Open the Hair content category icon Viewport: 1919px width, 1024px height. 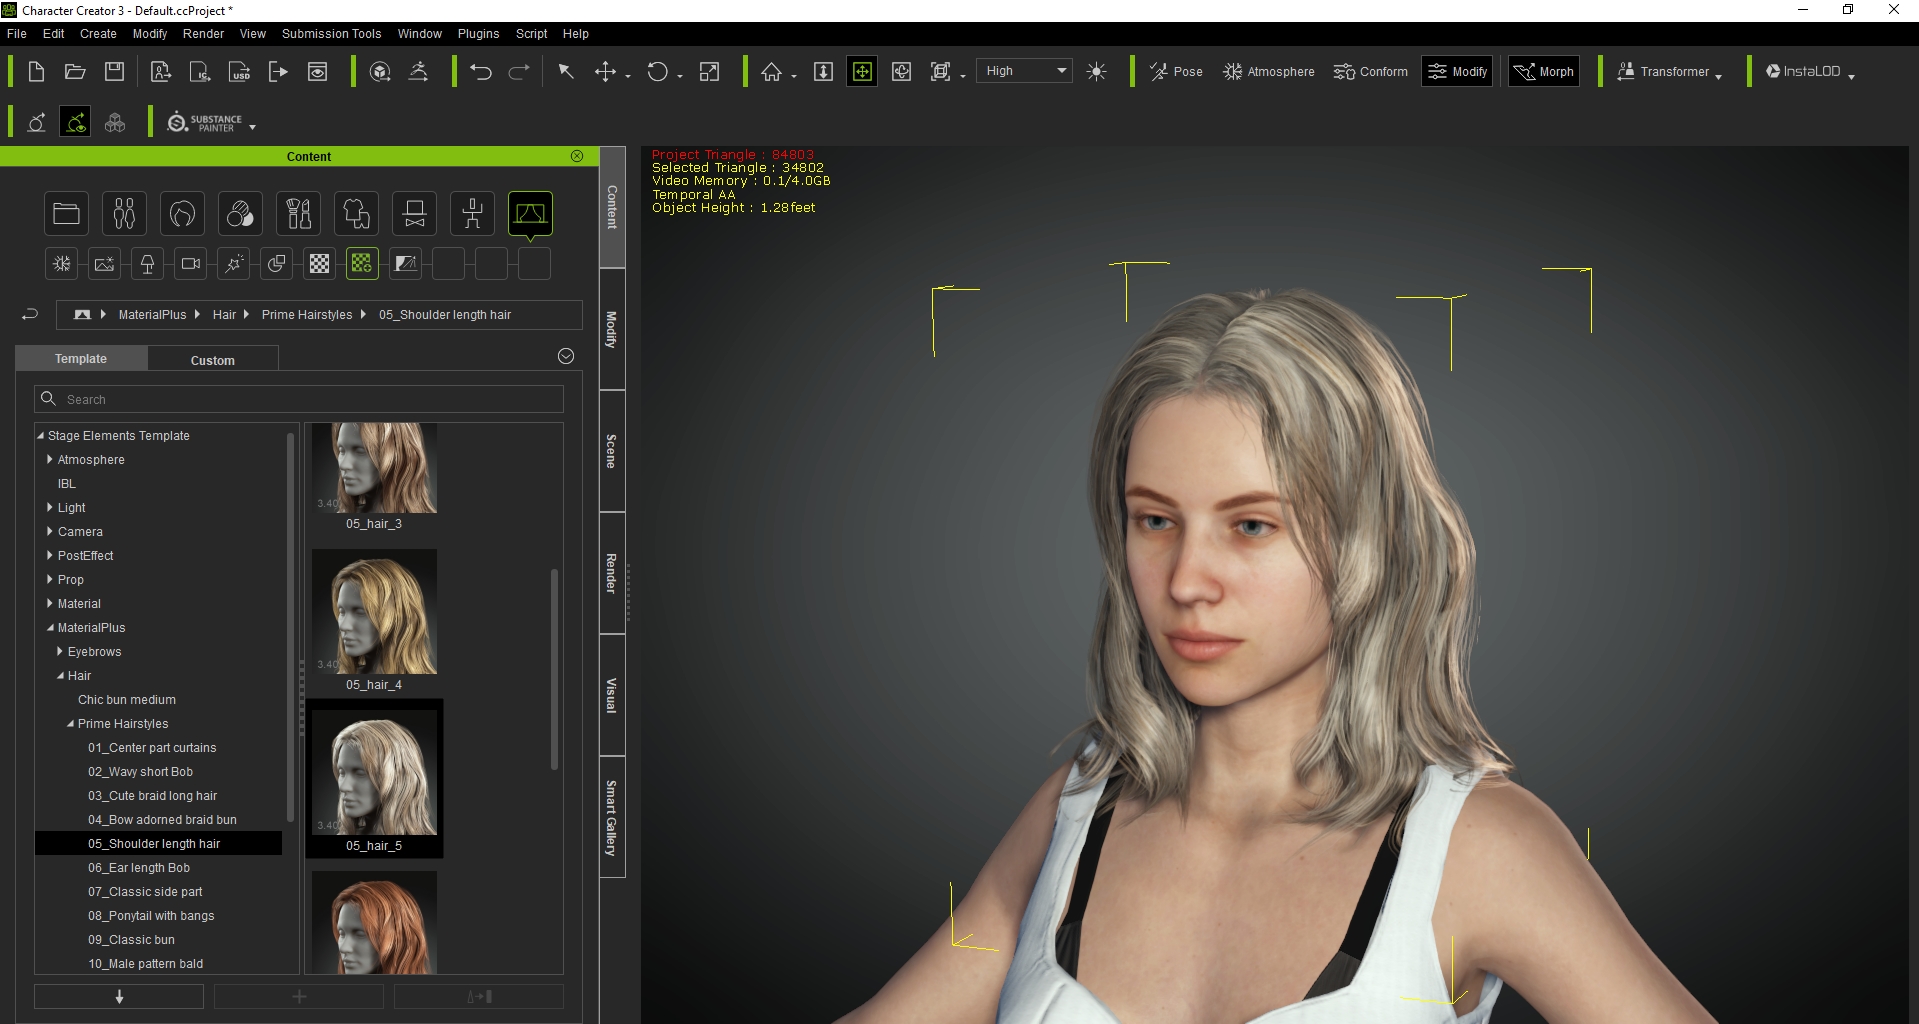[x=182, y=213]
